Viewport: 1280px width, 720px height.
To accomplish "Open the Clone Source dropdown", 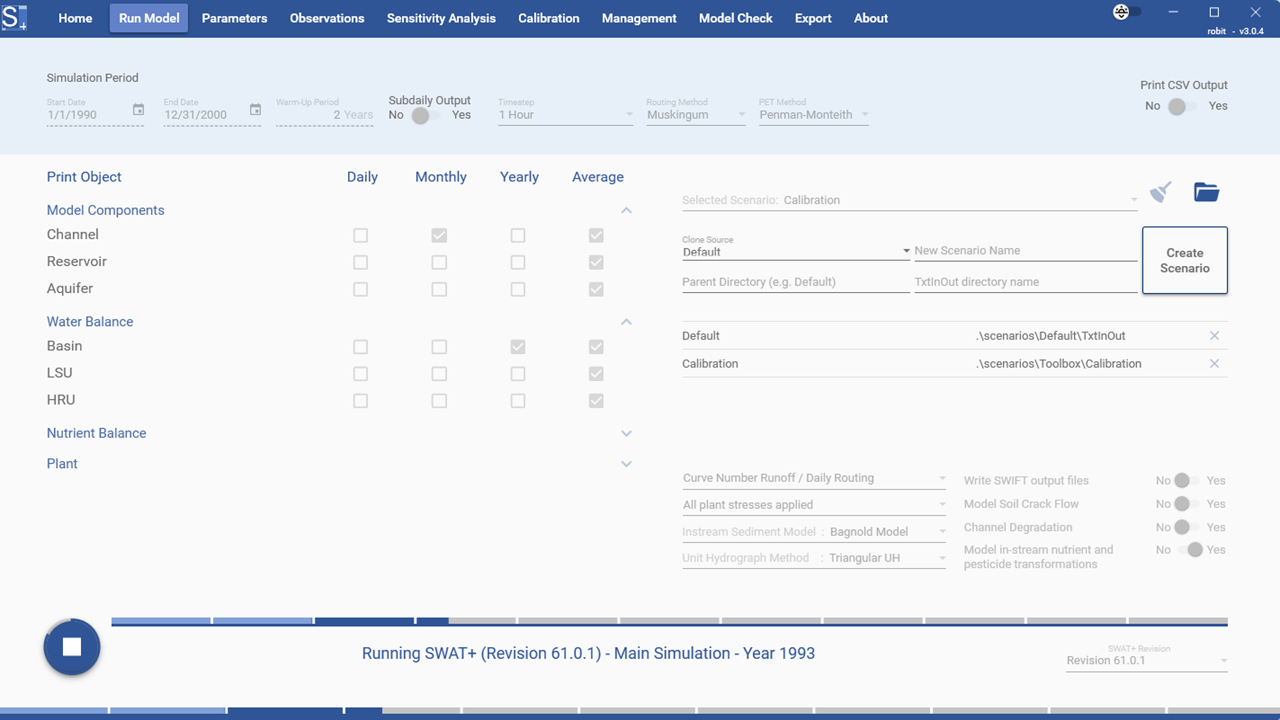I will pyautogui.click(x=795, y=252).
